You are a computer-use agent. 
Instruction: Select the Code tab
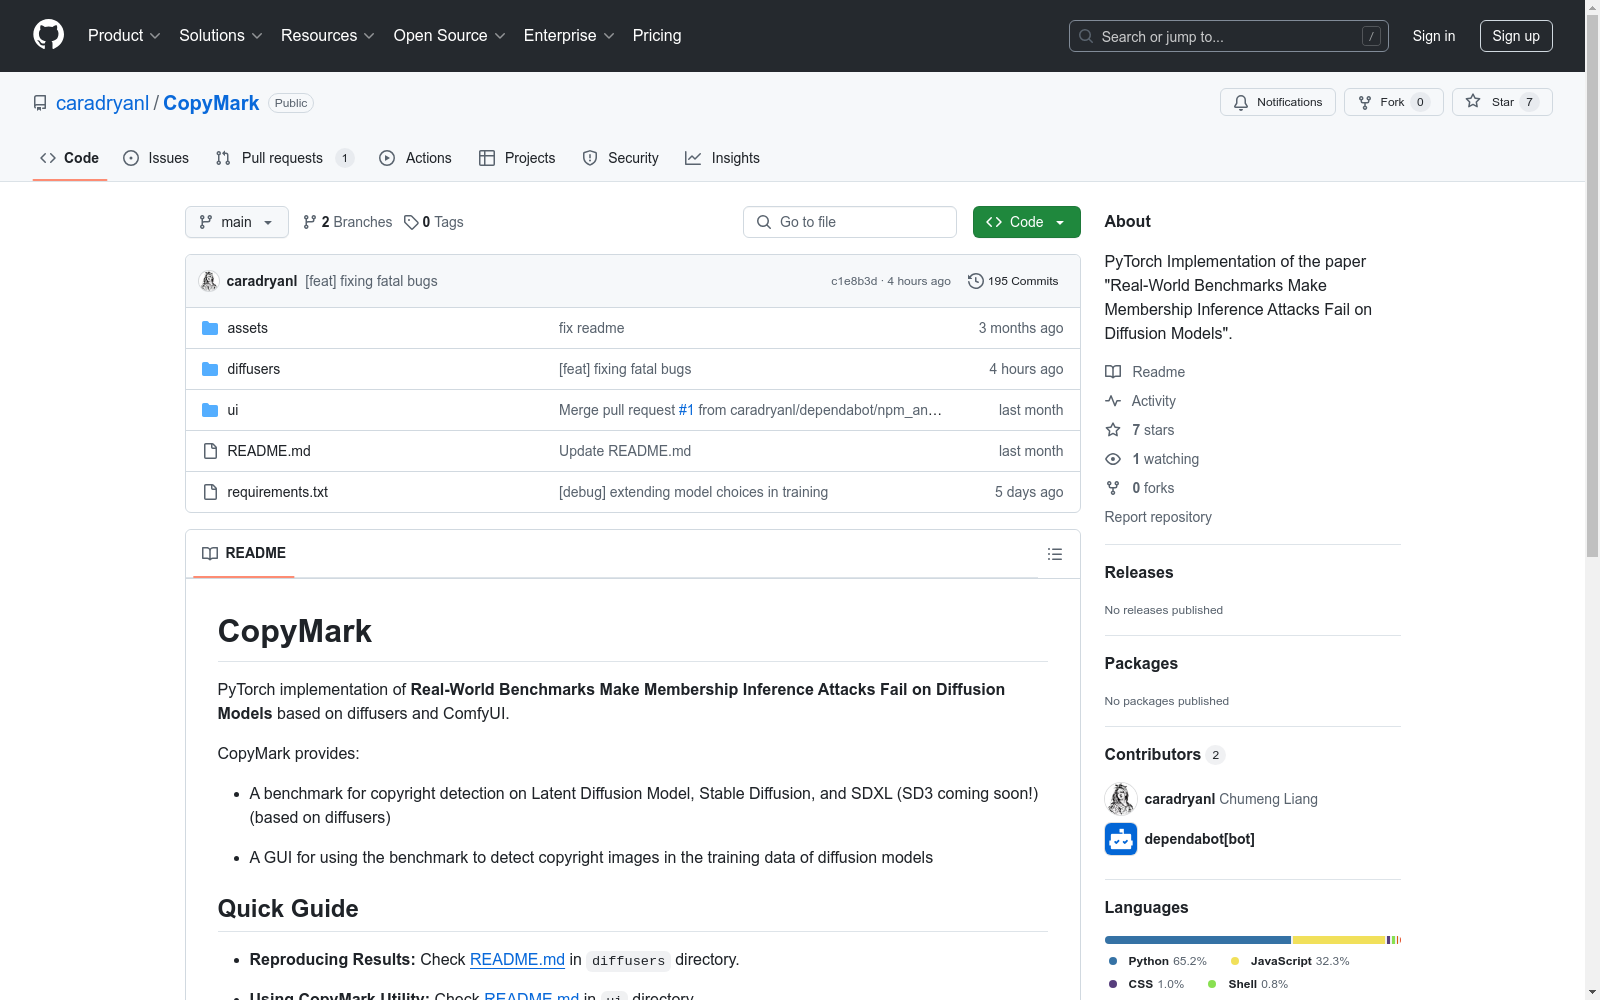[69, 158]
